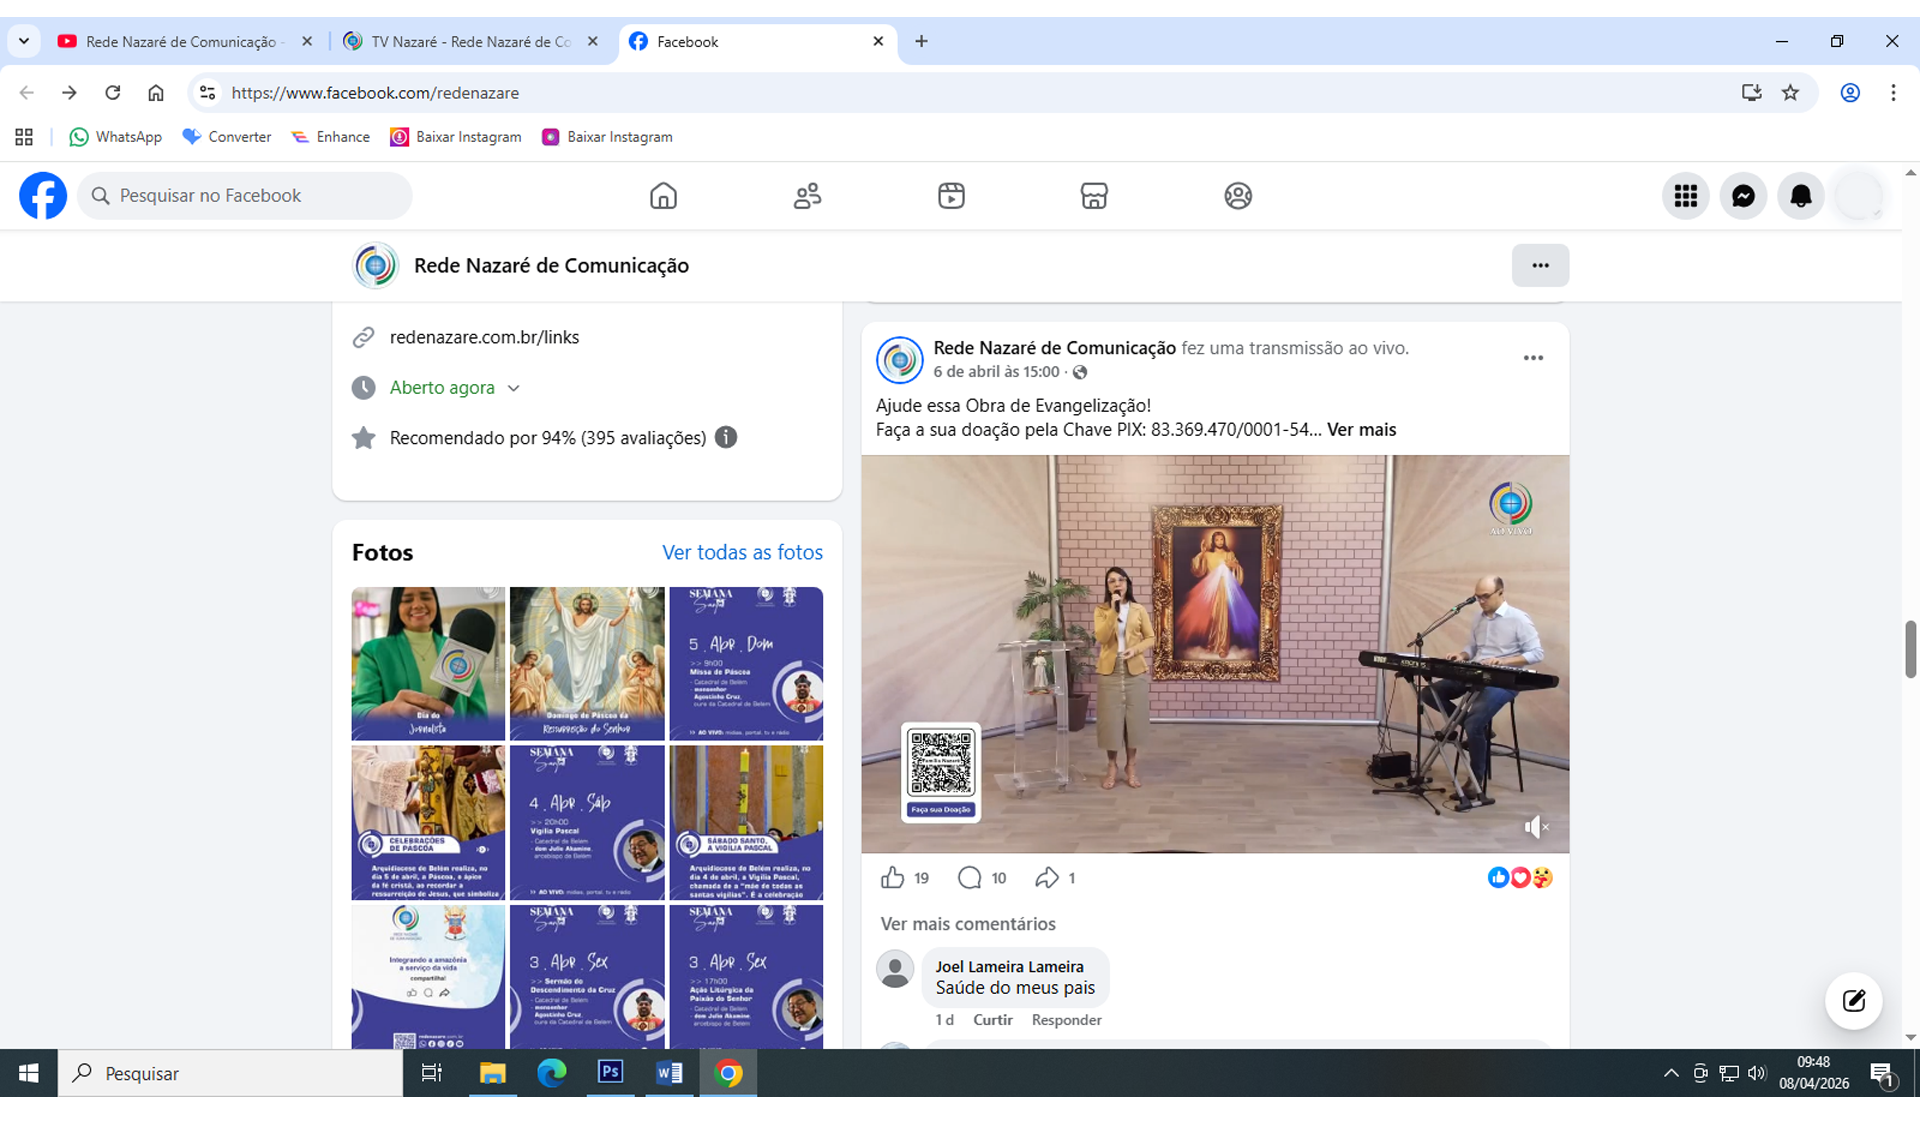Screen dimensions: 1920x1129
Task: Switch to the YouTube Rede Nazaré tab
Action: coord(180,42)
